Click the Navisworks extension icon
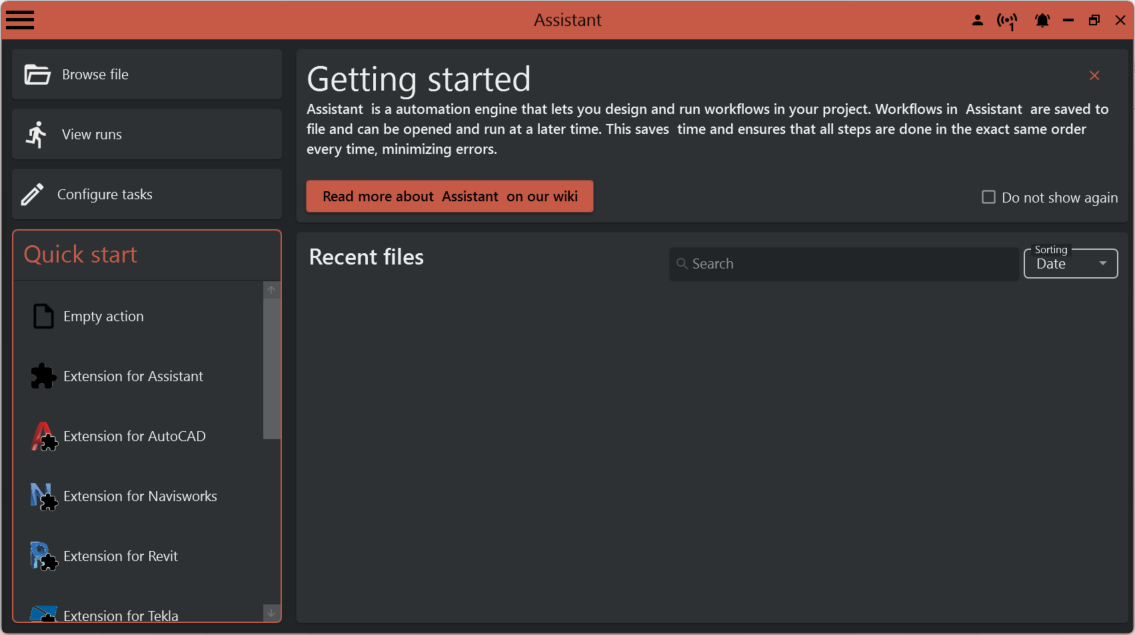 pos(43,497)
